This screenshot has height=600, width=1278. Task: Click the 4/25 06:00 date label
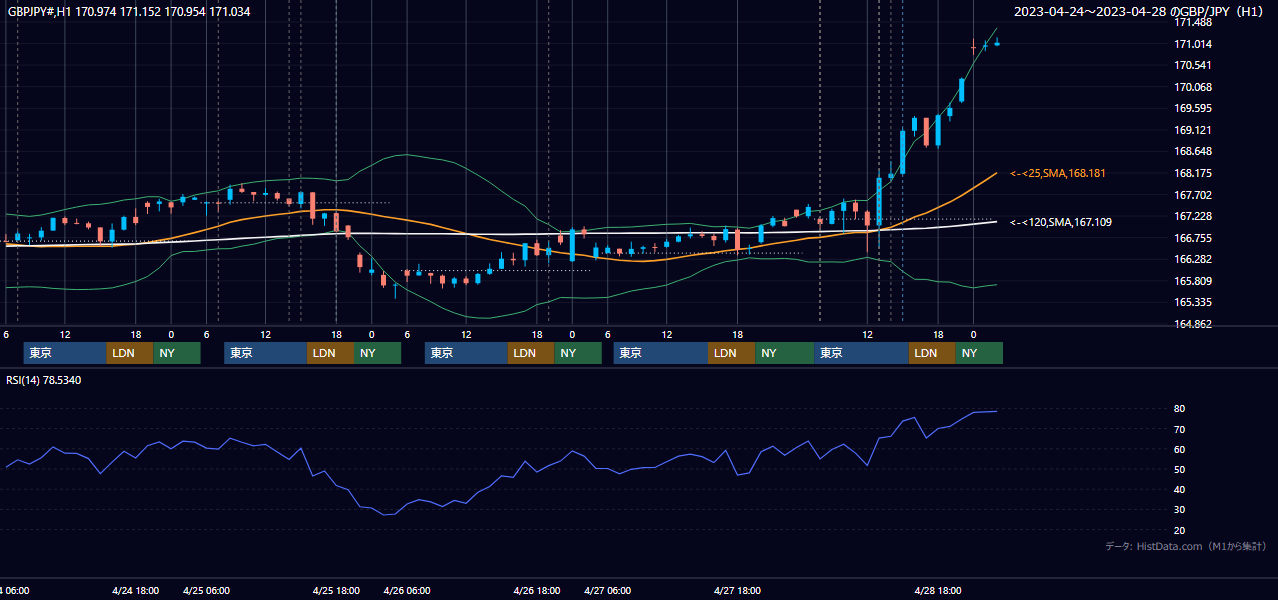click(x=206, y=591)
